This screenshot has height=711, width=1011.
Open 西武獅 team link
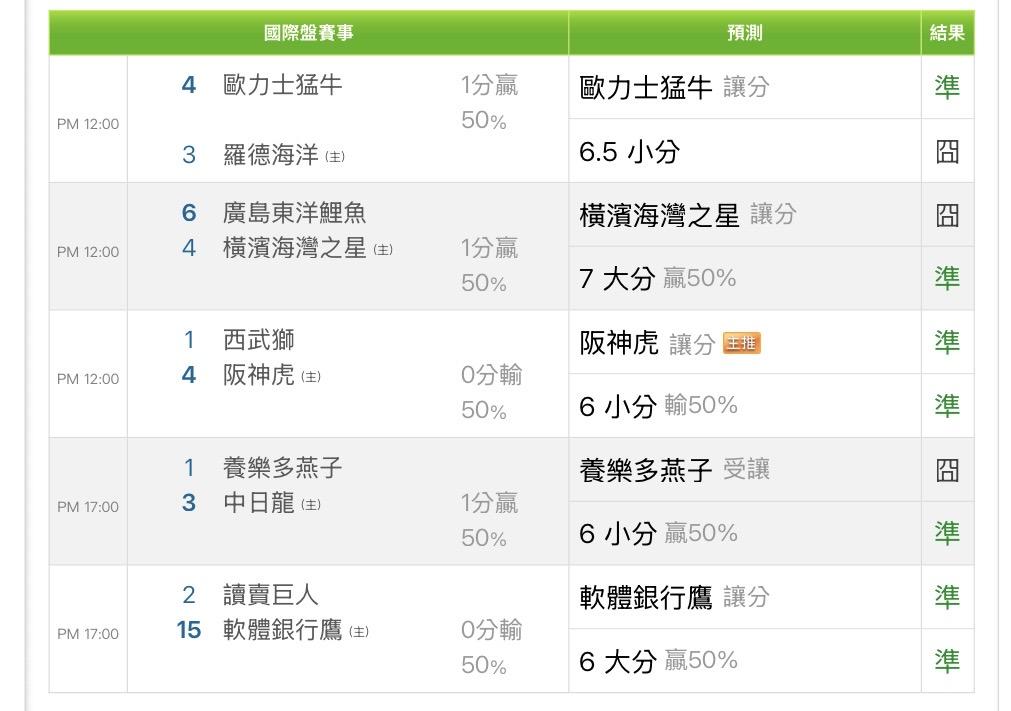pyautogui.click(x=259, y=340)
